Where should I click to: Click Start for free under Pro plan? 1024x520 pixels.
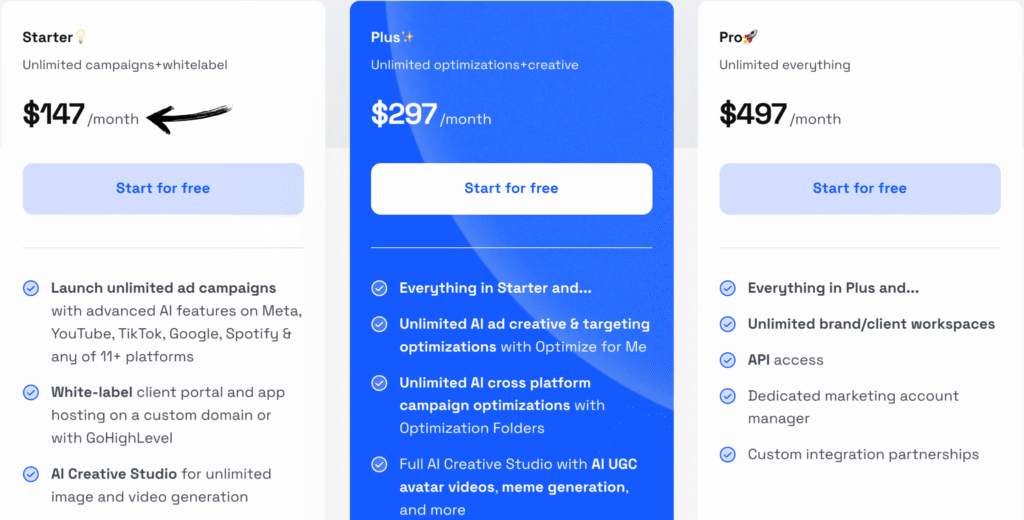(860, 189)
